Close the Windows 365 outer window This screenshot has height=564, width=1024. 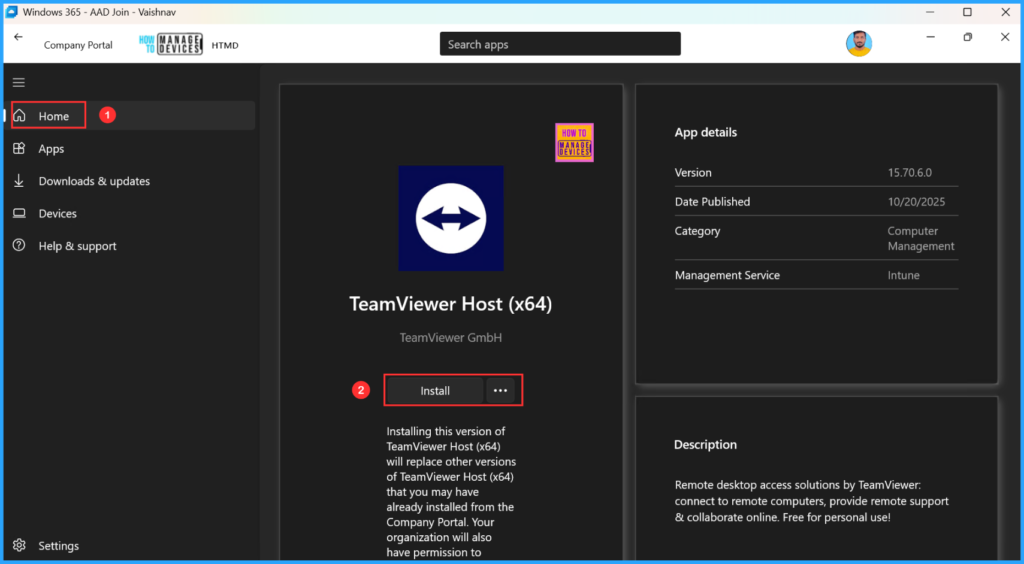click(x=1006, y=12)
